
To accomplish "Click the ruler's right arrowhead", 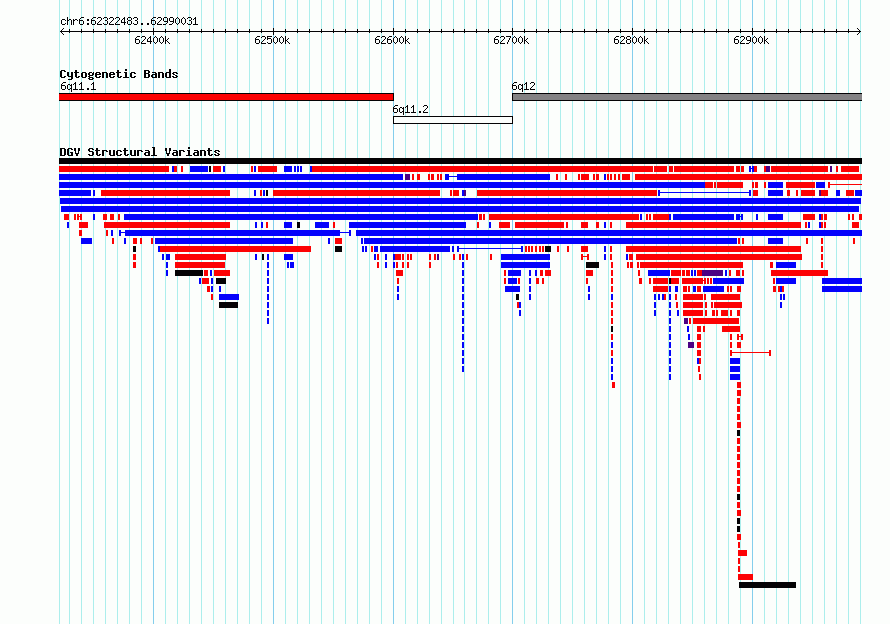I will [859, 31].
